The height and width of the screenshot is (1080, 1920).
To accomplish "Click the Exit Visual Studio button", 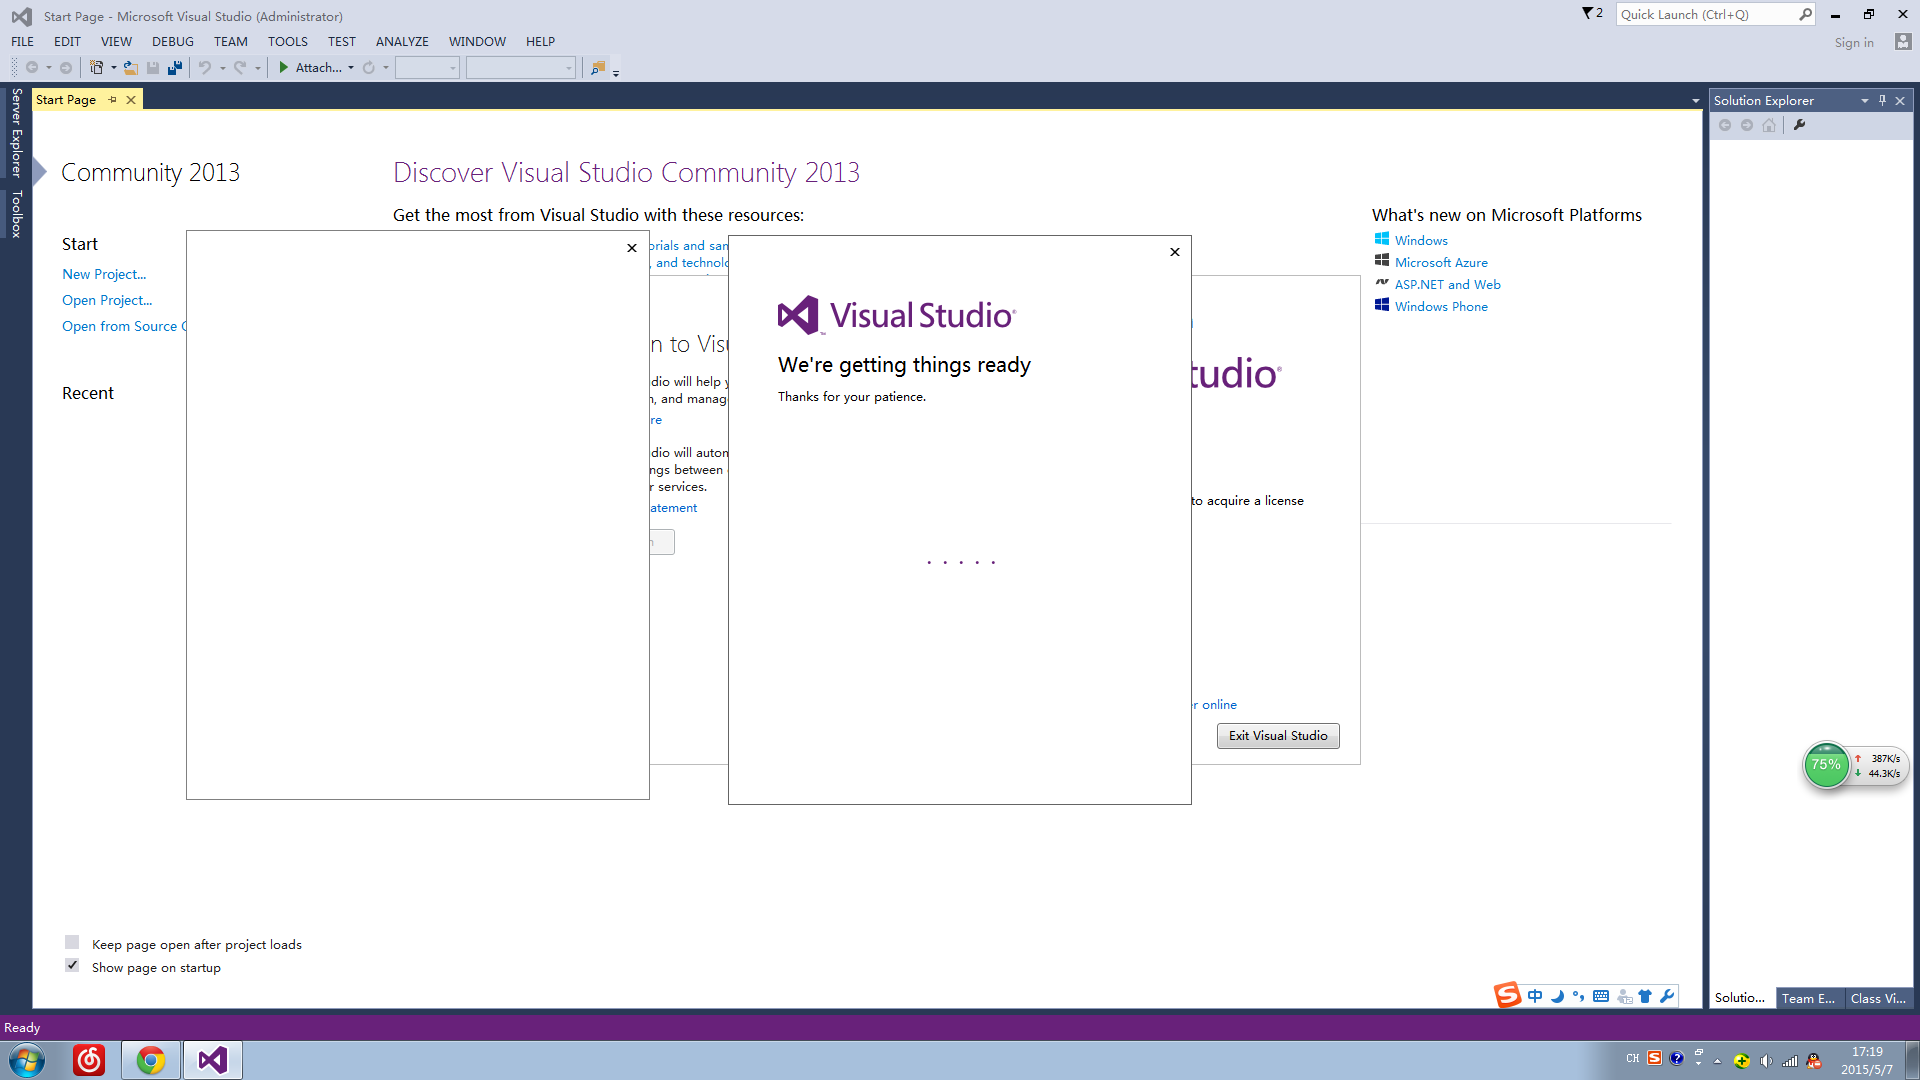I will click(1278, 735).
